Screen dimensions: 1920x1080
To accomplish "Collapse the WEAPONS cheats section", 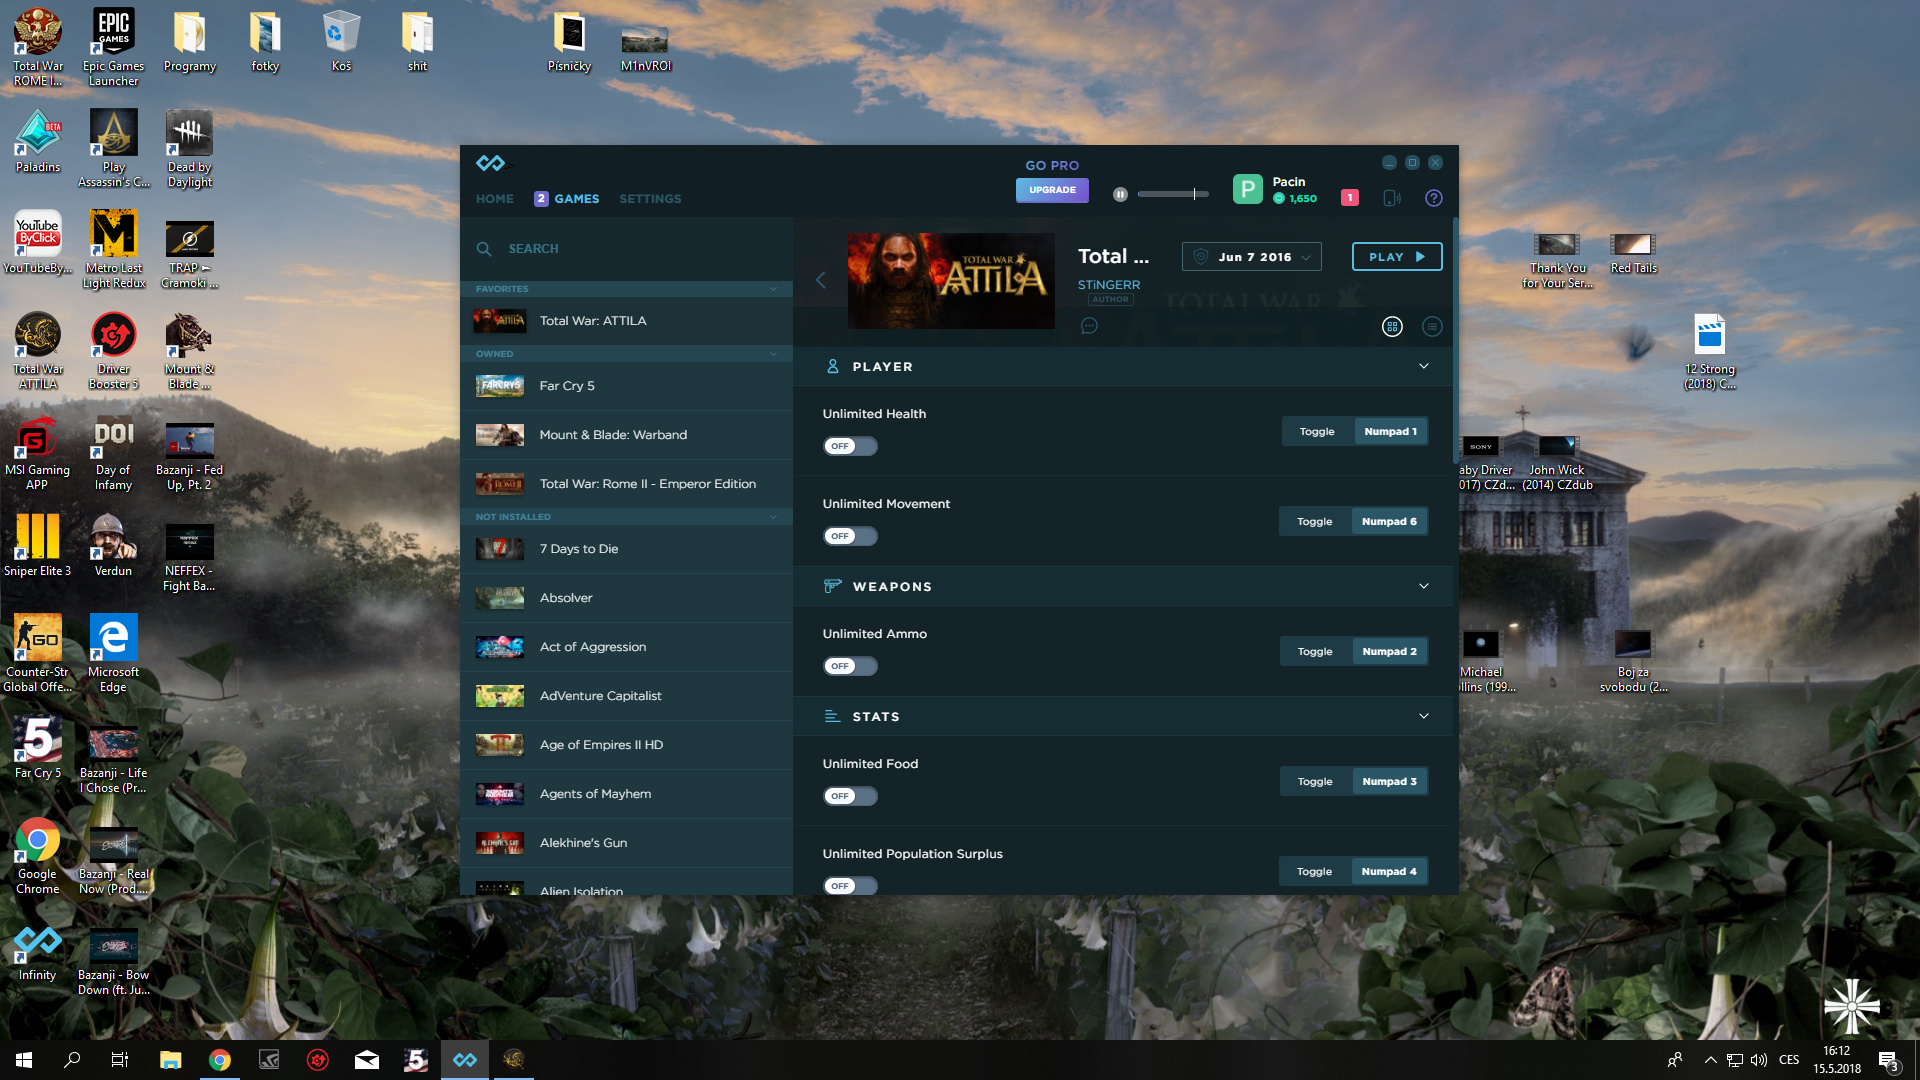I will (x=1423, y=586).
